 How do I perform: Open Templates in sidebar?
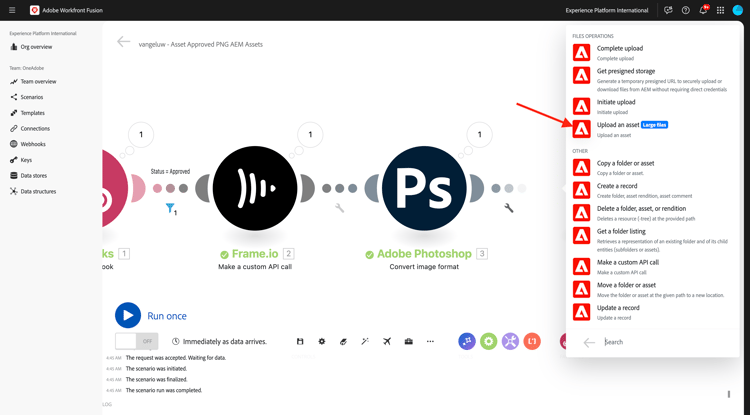click(28, 113)
